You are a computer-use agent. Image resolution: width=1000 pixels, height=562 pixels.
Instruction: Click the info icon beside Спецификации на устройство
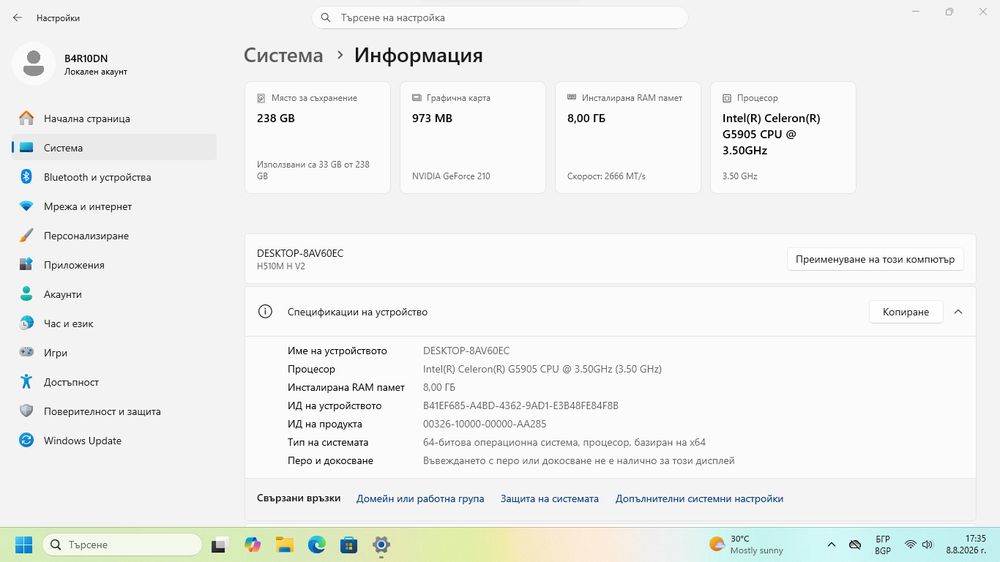tap(265, 312)
